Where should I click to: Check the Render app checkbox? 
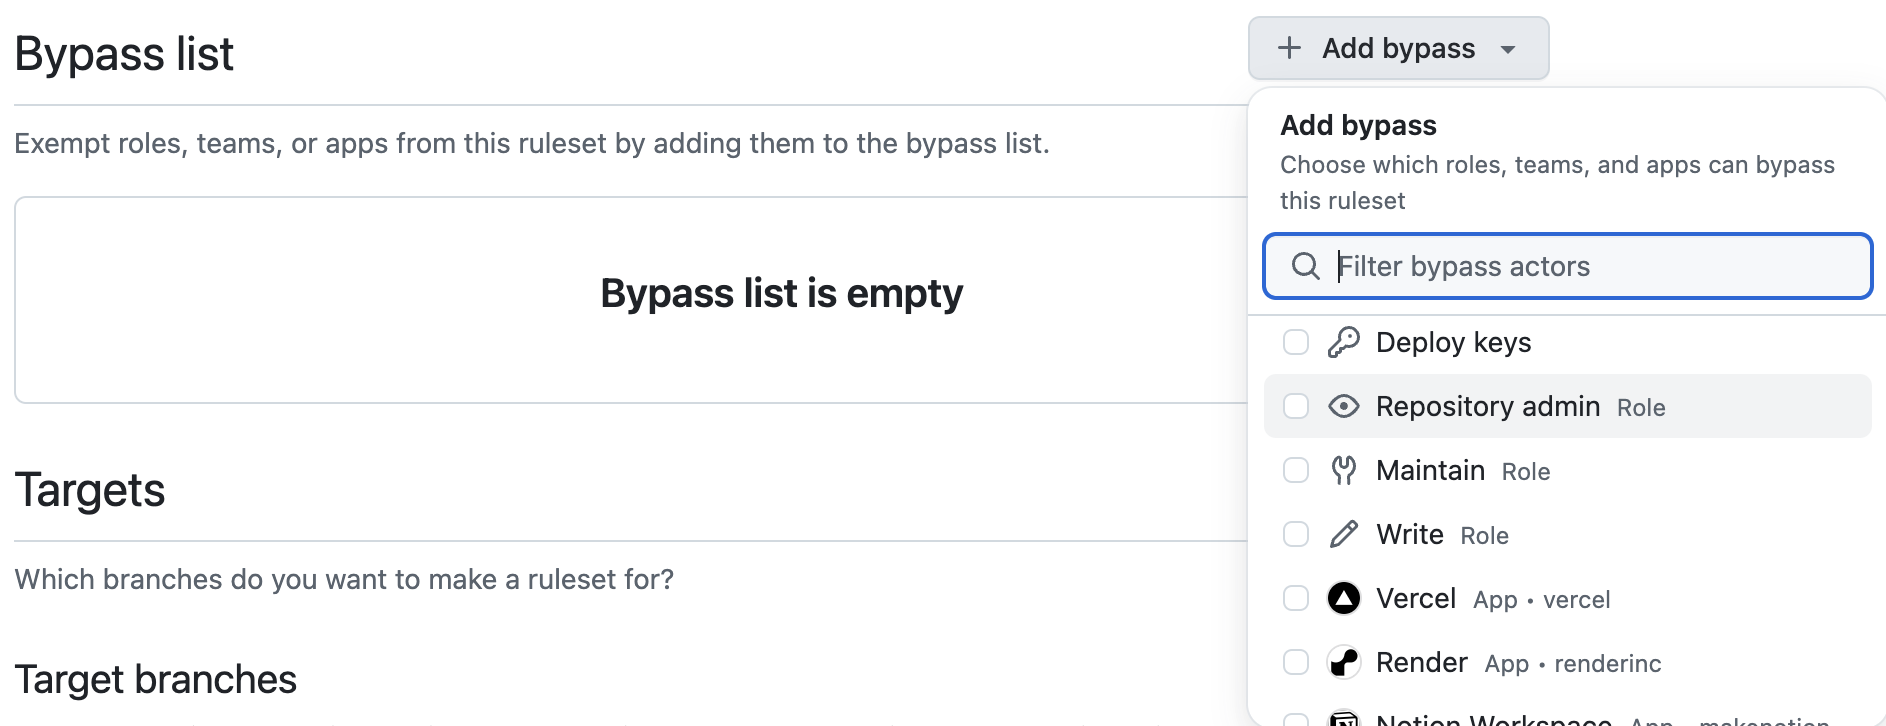click(1296, 662)
